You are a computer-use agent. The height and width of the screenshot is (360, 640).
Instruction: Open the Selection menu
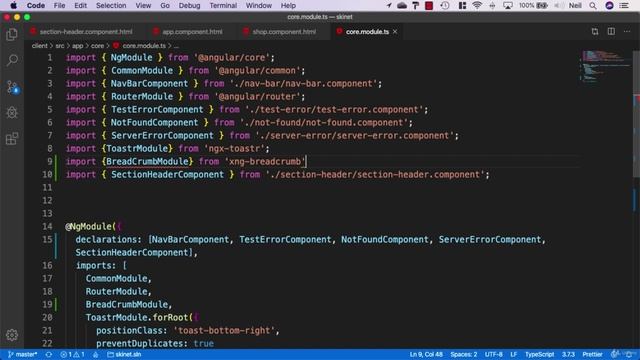(x=111, y=5)
